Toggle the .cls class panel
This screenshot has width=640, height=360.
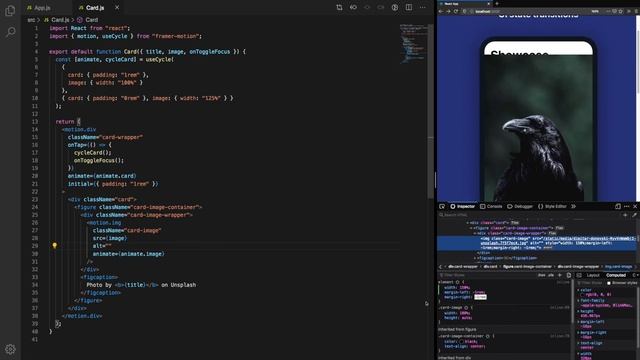point(551,276)
